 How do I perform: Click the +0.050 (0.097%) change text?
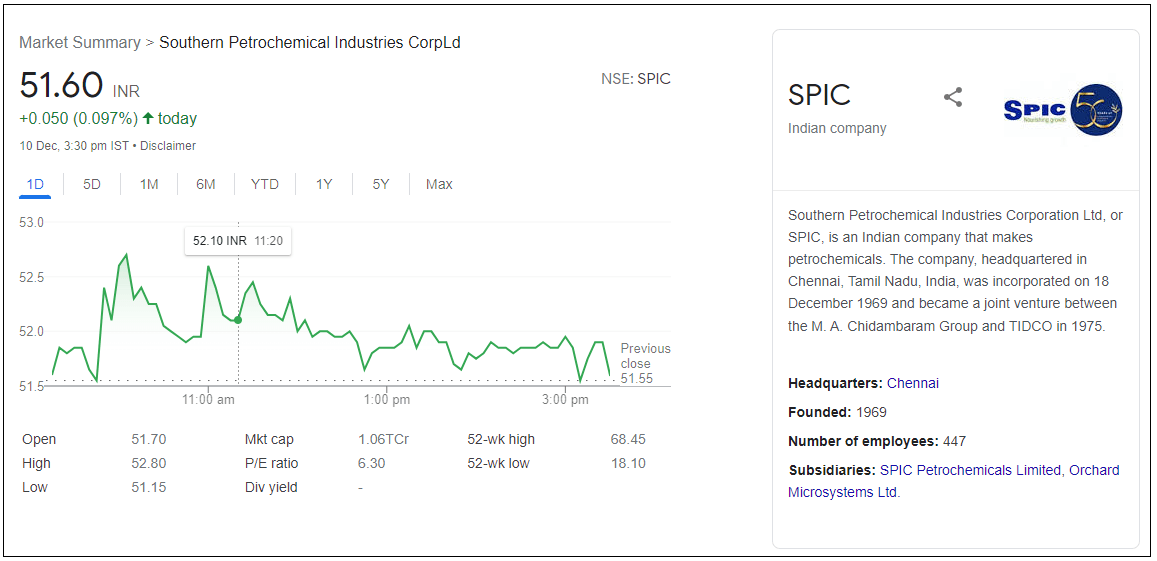tap(79, 118)
